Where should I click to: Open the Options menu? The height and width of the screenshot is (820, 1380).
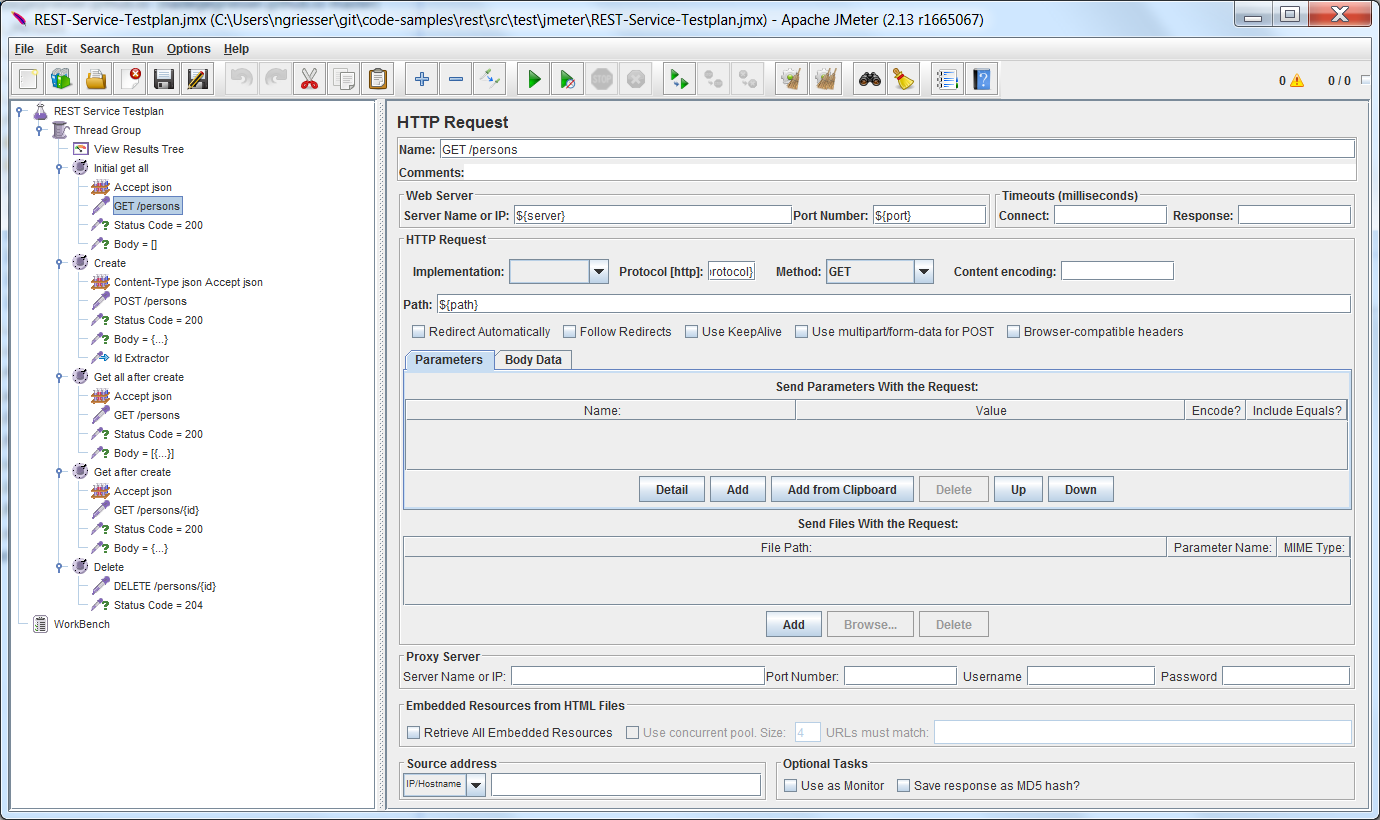[189, 49]
